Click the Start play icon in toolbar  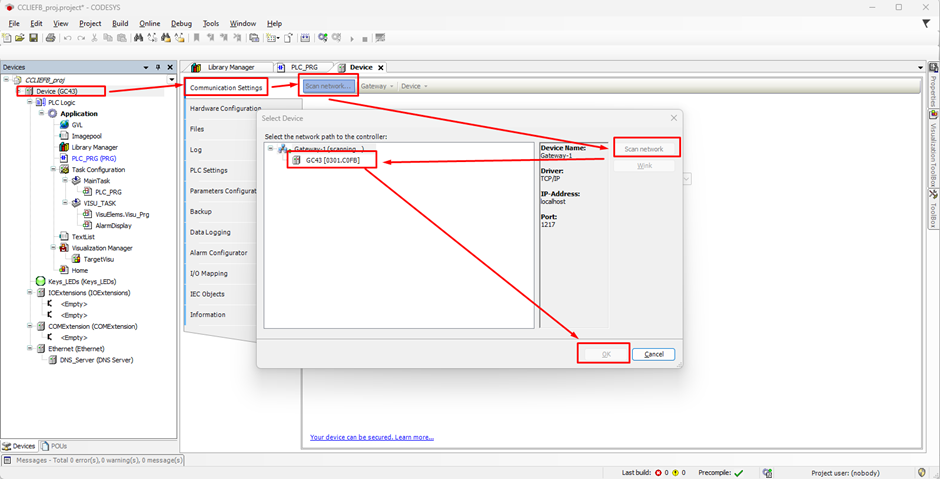point(352,39)
